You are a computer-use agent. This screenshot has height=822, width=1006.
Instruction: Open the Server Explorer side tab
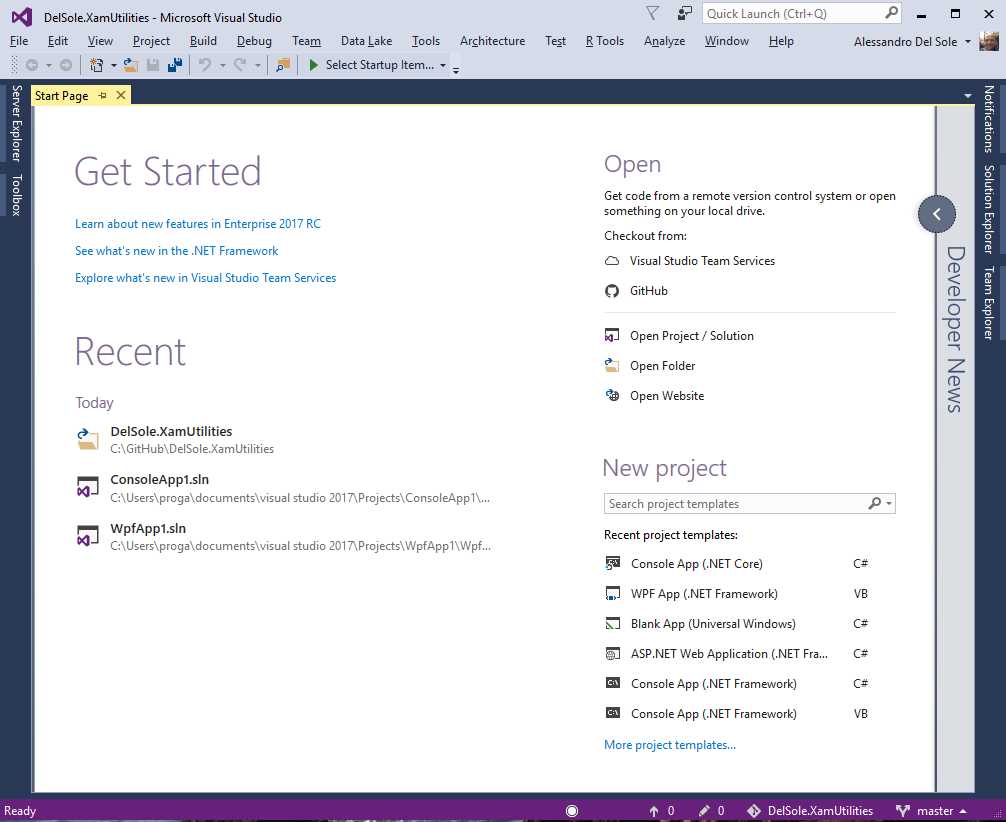click(x=17, y=123)
